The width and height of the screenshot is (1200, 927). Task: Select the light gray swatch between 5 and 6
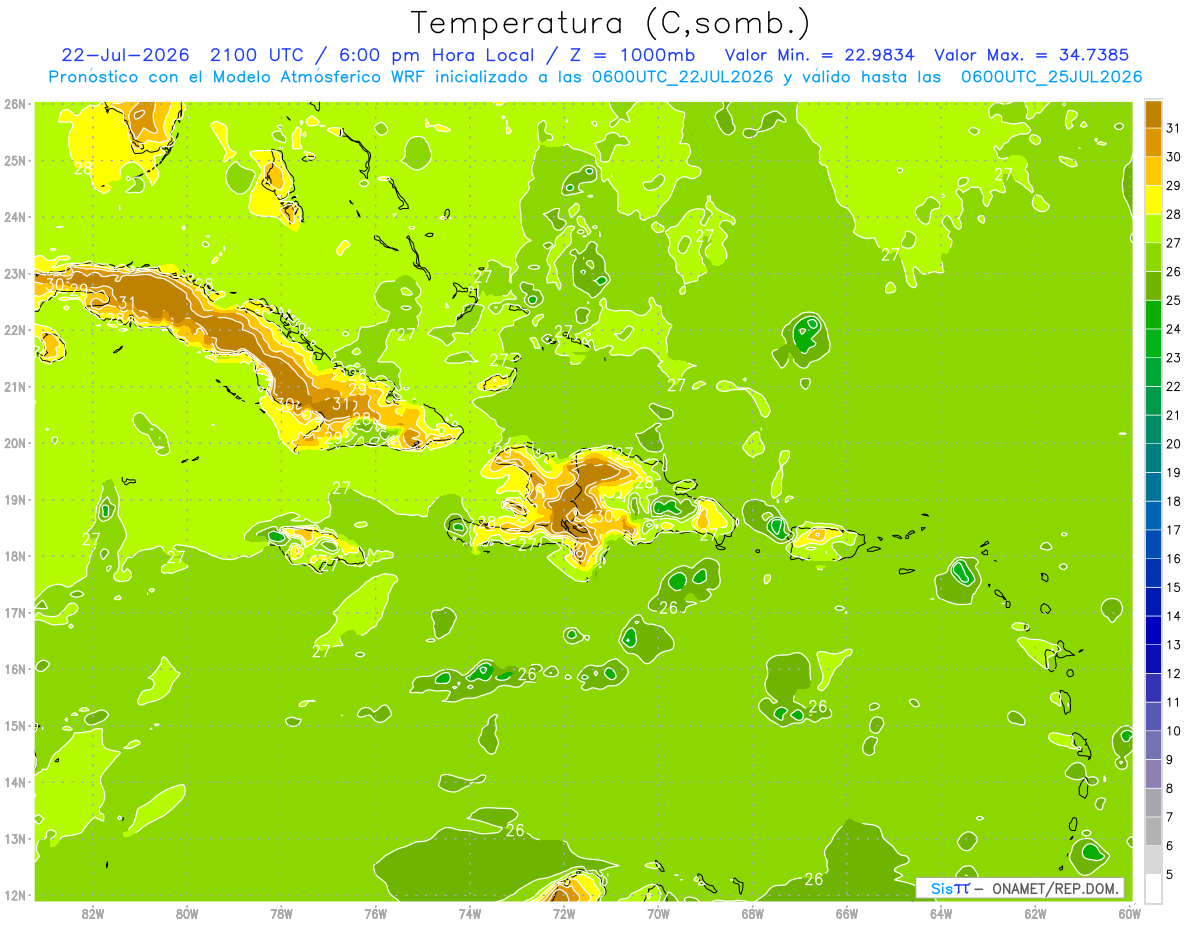[x=1154, y=860]
